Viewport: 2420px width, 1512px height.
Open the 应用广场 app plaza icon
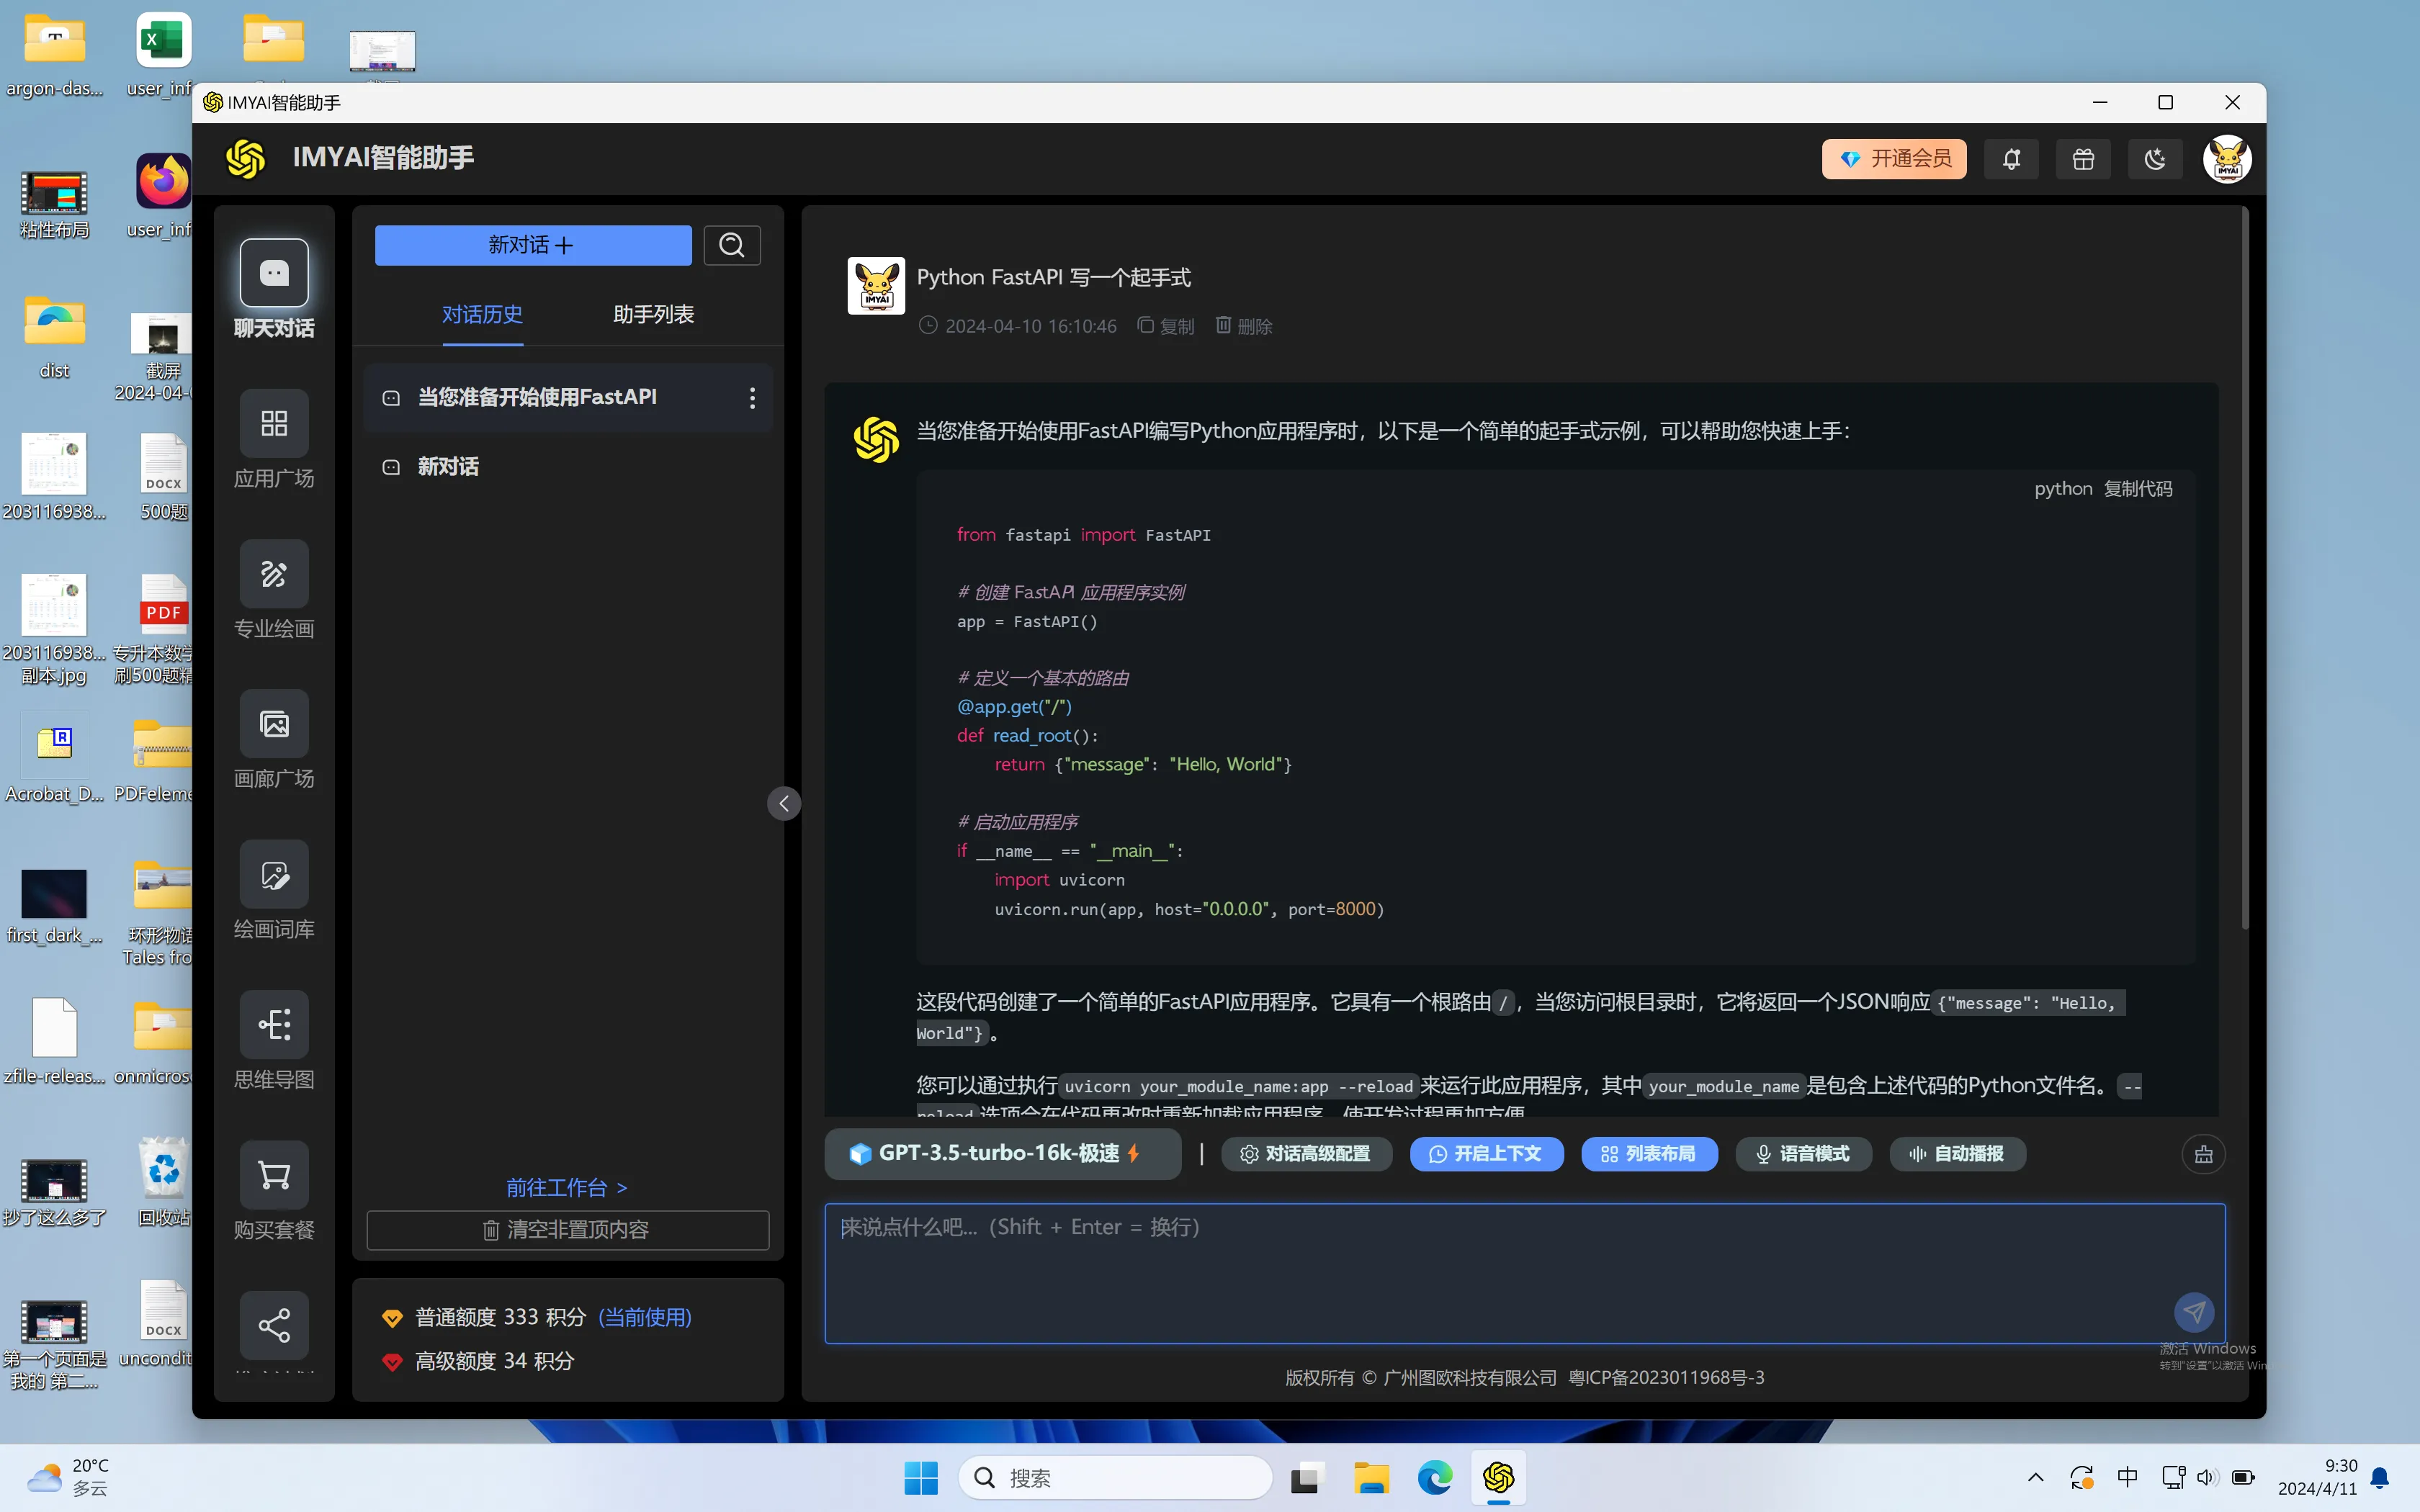[274, 423]
